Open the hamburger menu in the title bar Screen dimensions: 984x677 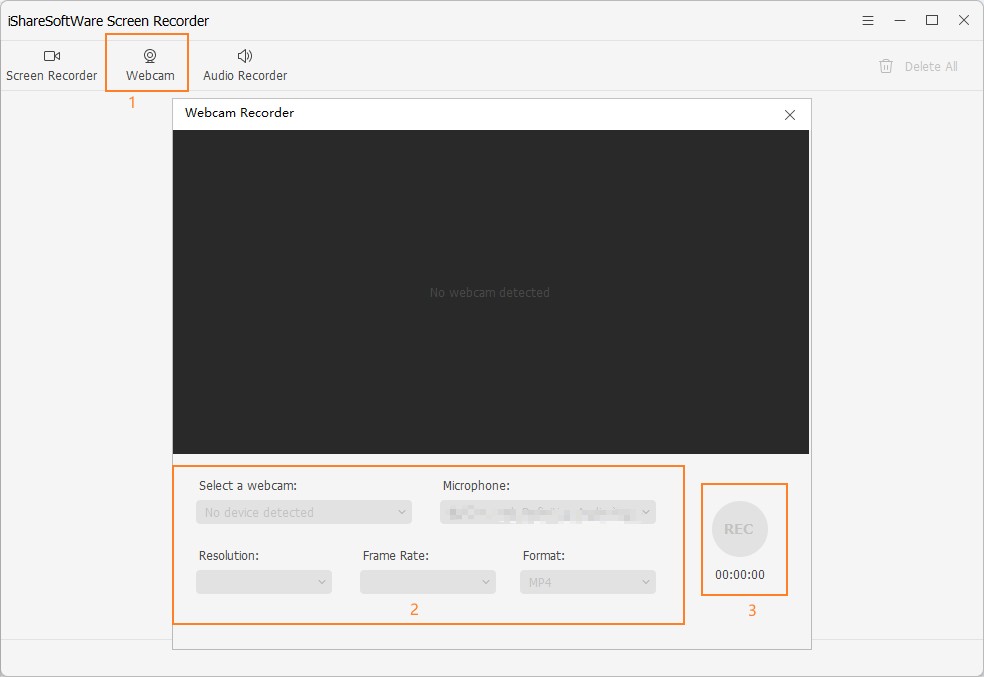(x=868, y=20)
